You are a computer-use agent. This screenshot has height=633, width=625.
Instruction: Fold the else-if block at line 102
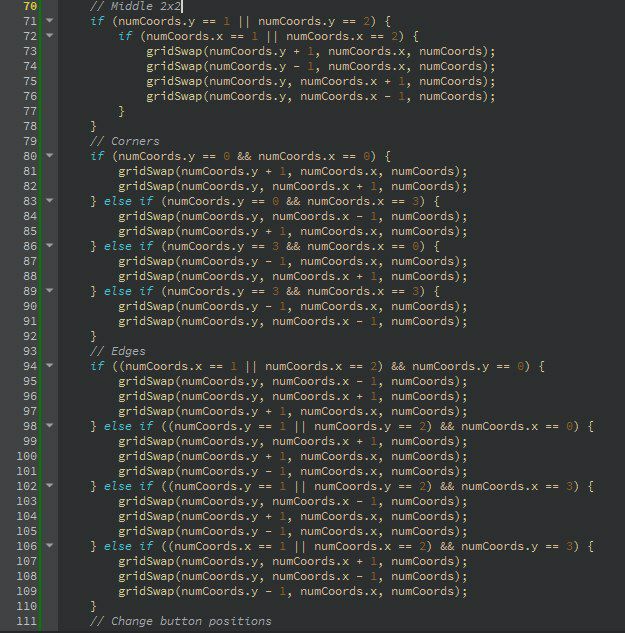pyautogui.click(x=50, y=485)
